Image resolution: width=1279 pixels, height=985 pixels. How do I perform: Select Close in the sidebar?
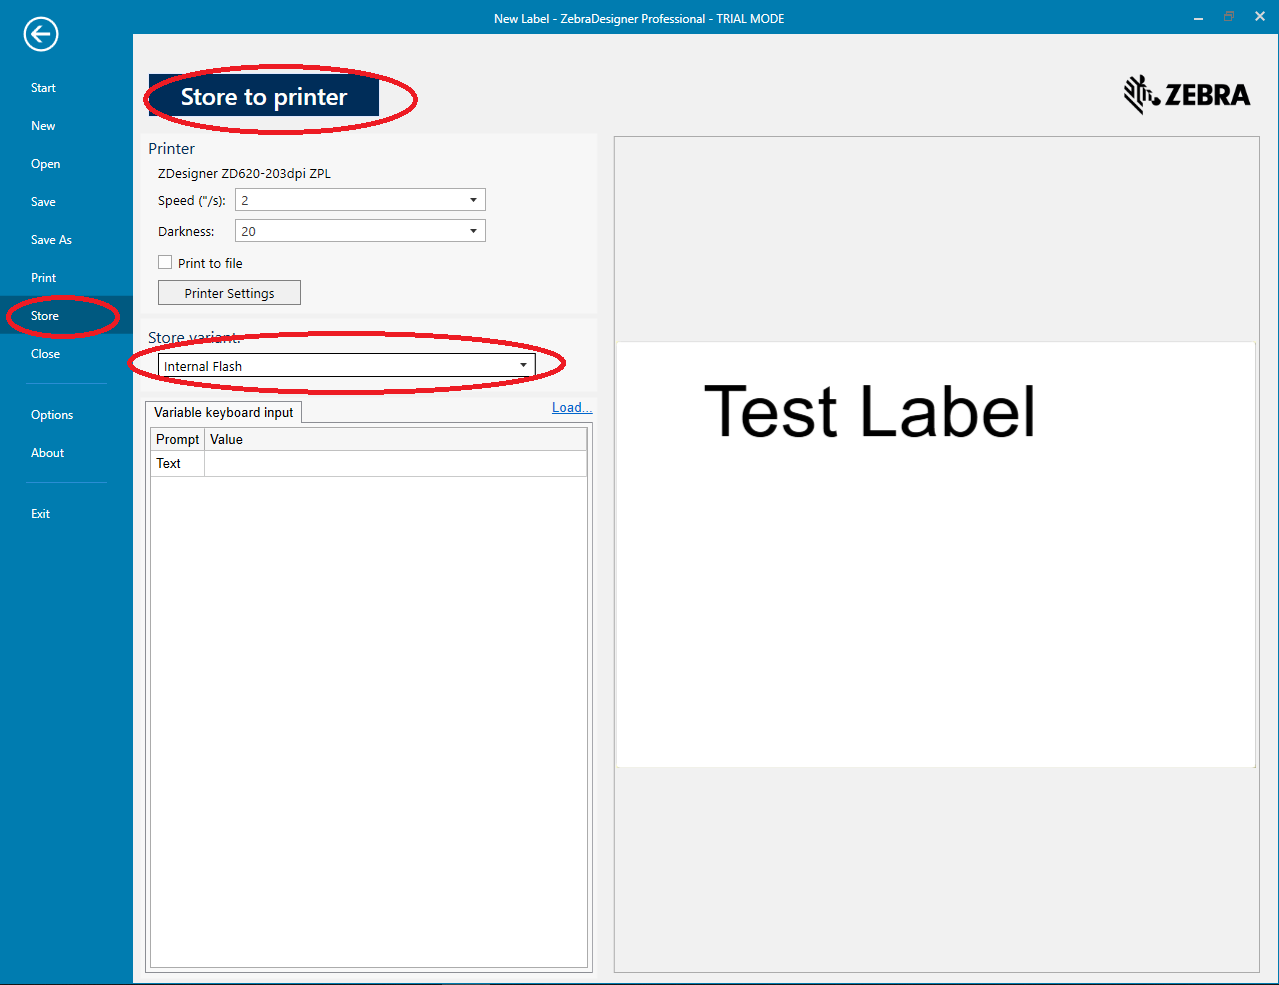(x=45, y=353)
